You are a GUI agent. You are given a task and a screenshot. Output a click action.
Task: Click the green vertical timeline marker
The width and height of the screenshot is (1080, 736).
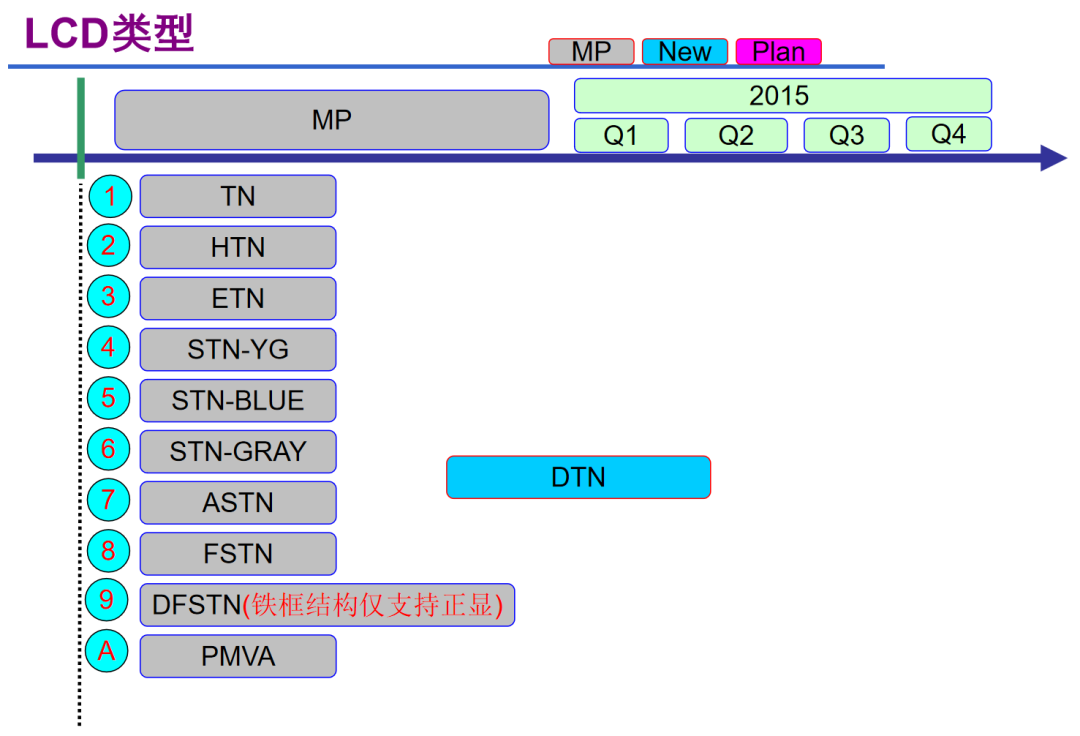[81, 128]
